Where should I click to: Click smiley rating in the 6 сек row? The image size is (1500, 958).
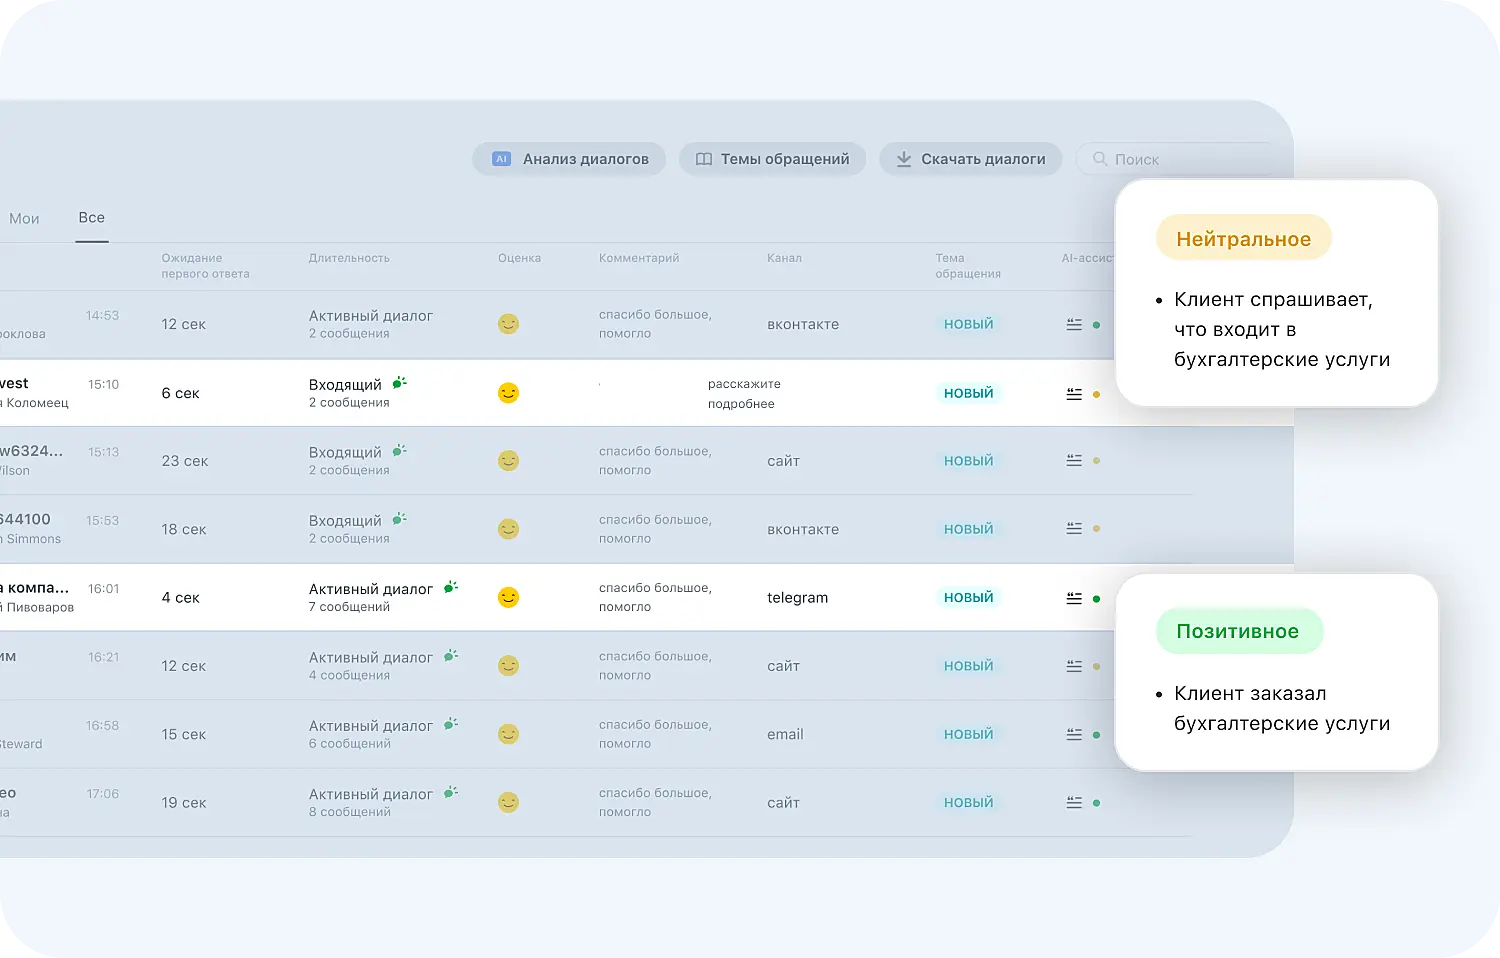509,393
